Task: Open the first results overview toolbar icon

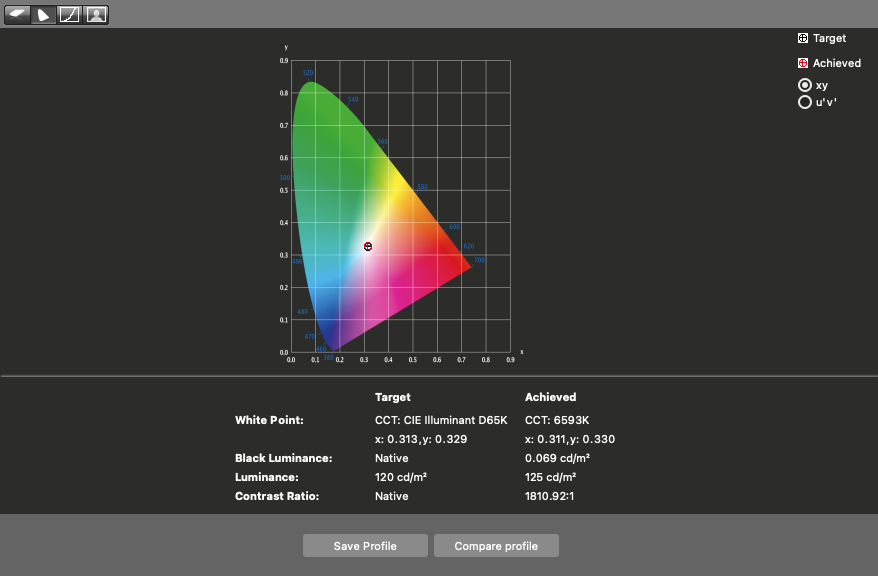Action: click(18, 15)
